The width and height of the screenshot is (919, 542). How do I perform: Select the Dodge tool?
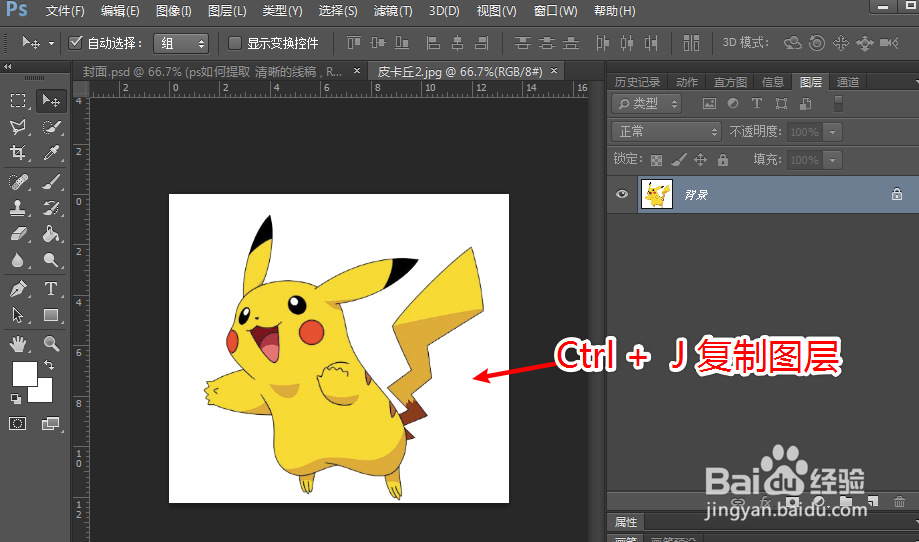51,260
